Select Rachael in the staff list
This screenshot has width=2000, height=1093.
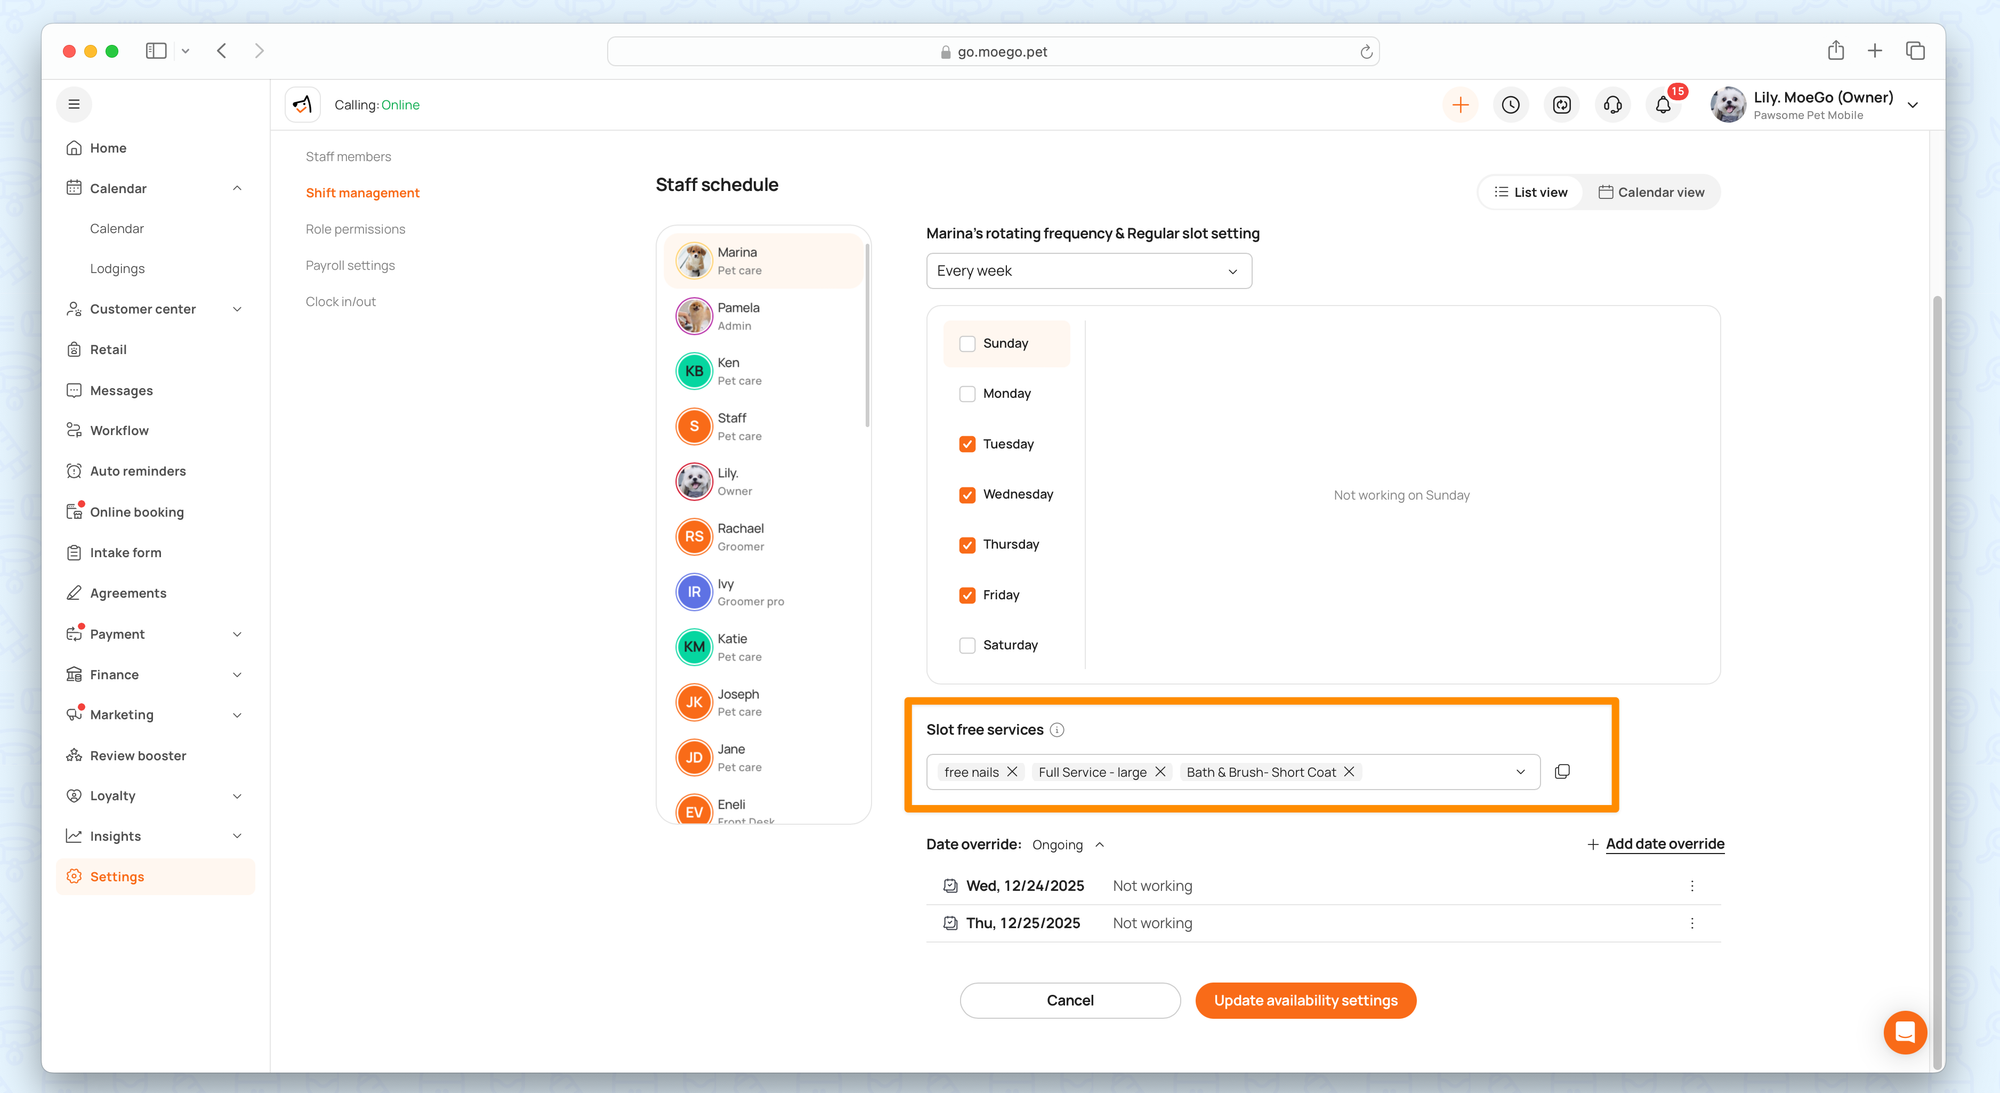point(741,537)
